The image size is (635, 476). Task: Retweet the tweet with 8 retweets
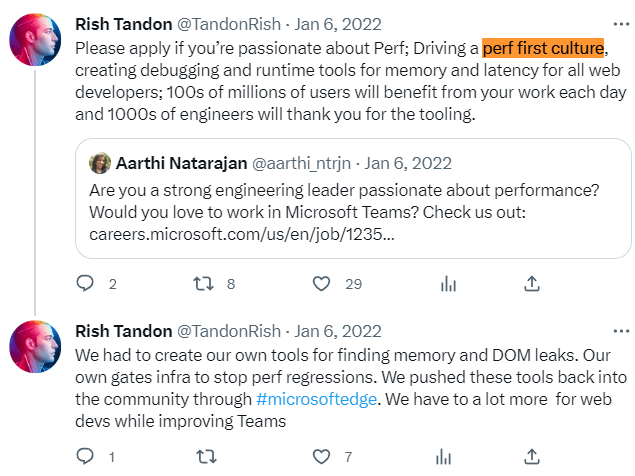pos(203,284)
